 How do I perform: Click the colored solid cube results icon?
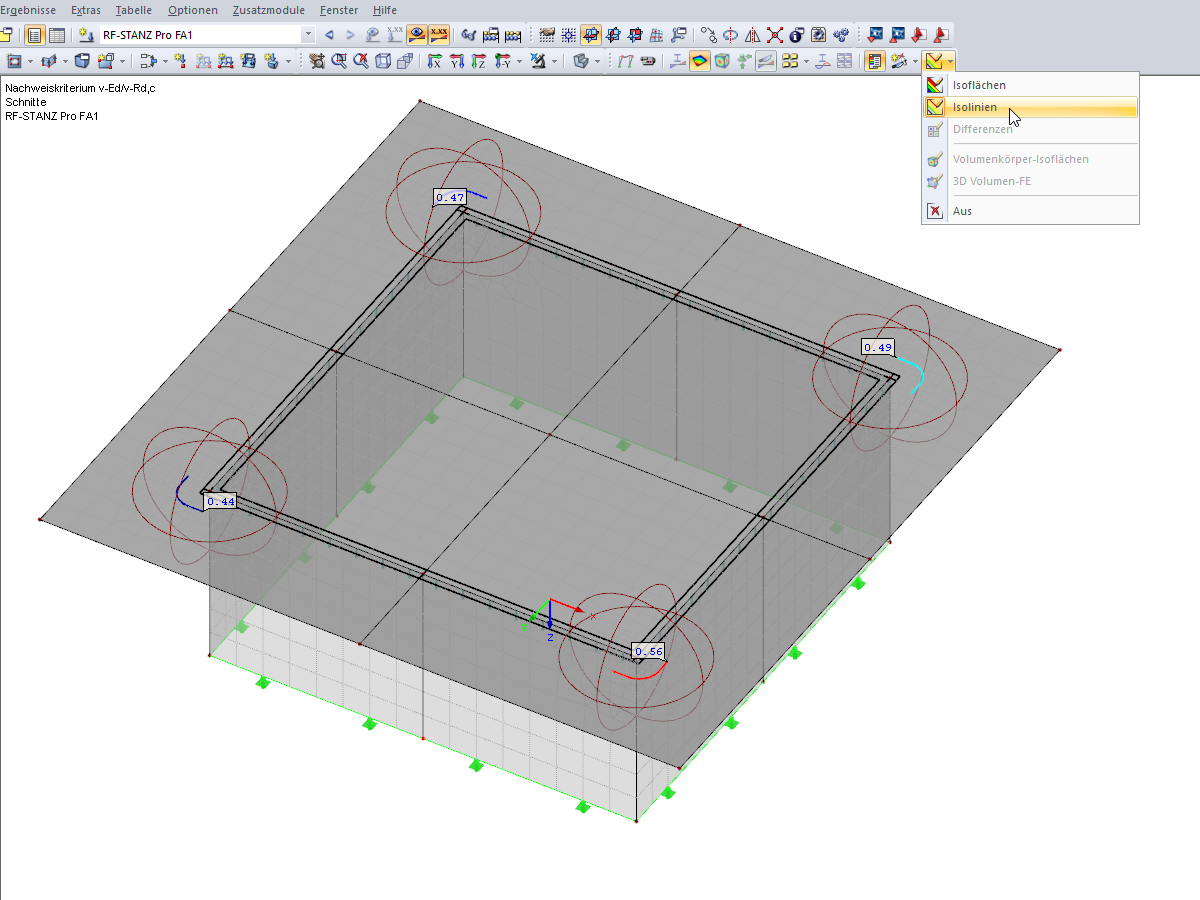click(721, 61)
